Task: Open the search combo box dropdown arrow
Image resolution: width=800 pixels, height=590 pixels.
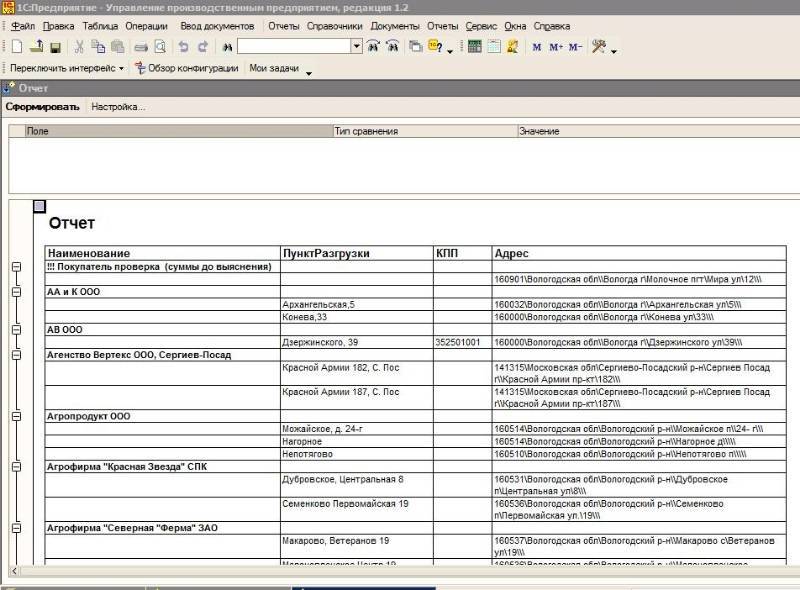Action: coord(357,46)
